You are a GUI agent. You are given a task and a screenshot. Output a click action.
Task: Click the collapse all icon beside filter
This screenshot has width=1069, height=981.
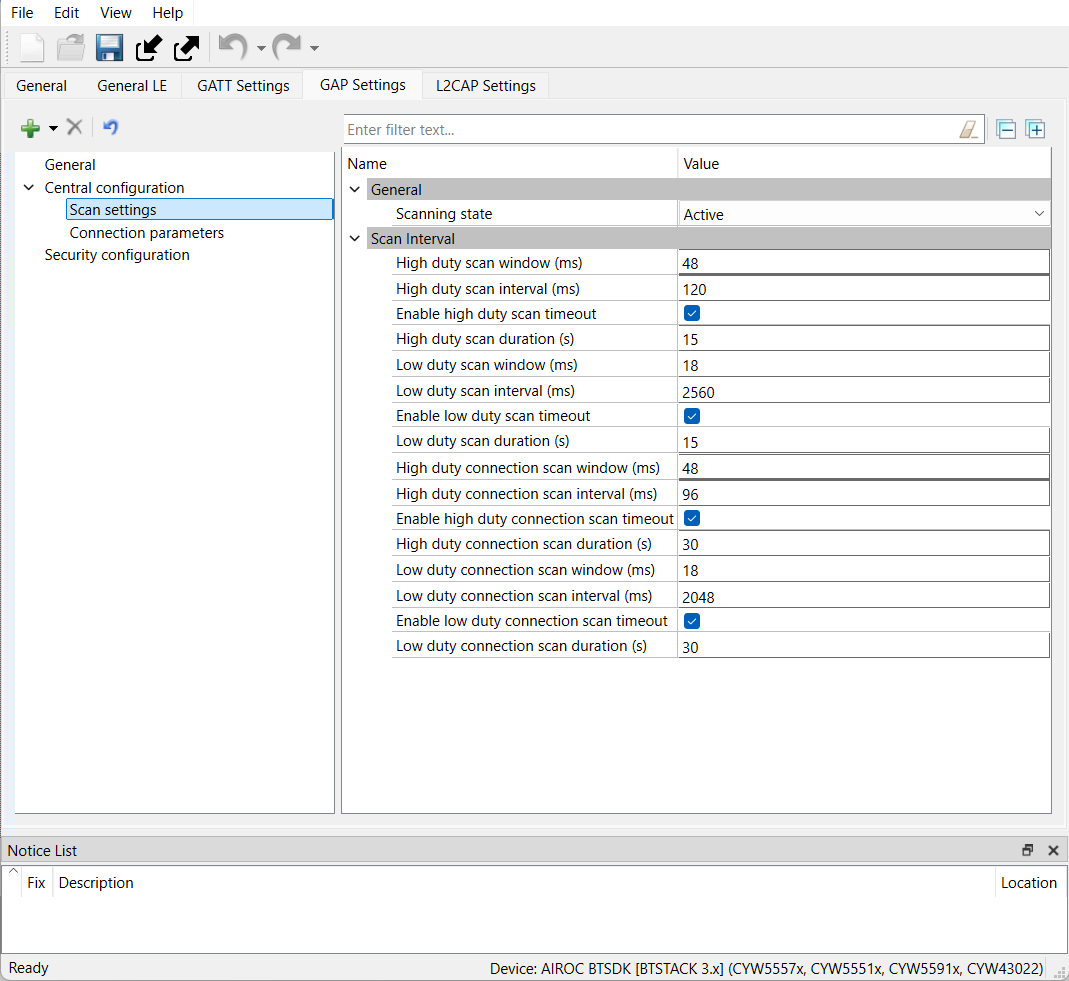tap(1006, 129)
